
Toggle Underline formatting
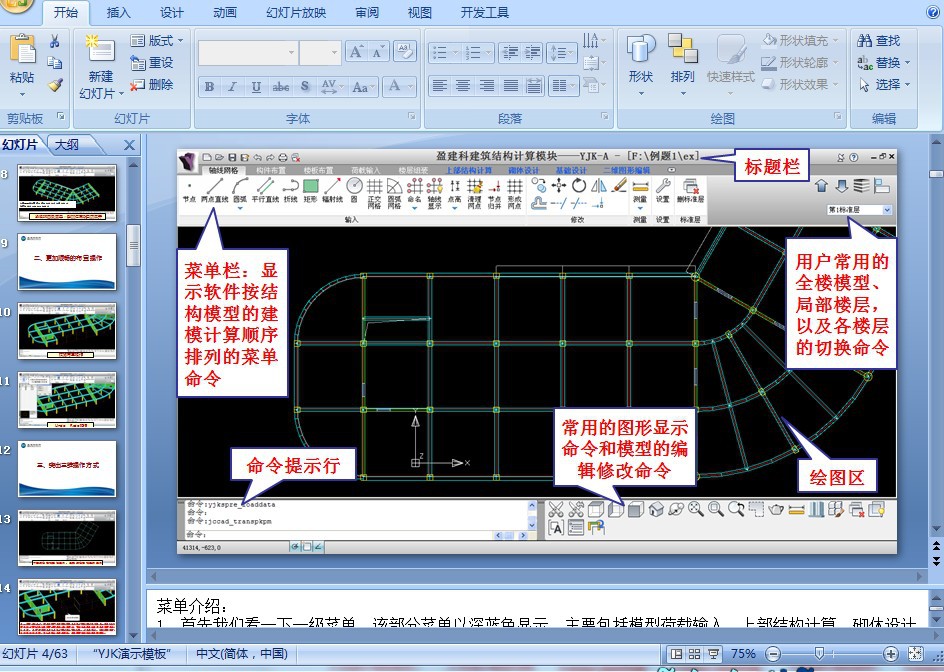256,87
